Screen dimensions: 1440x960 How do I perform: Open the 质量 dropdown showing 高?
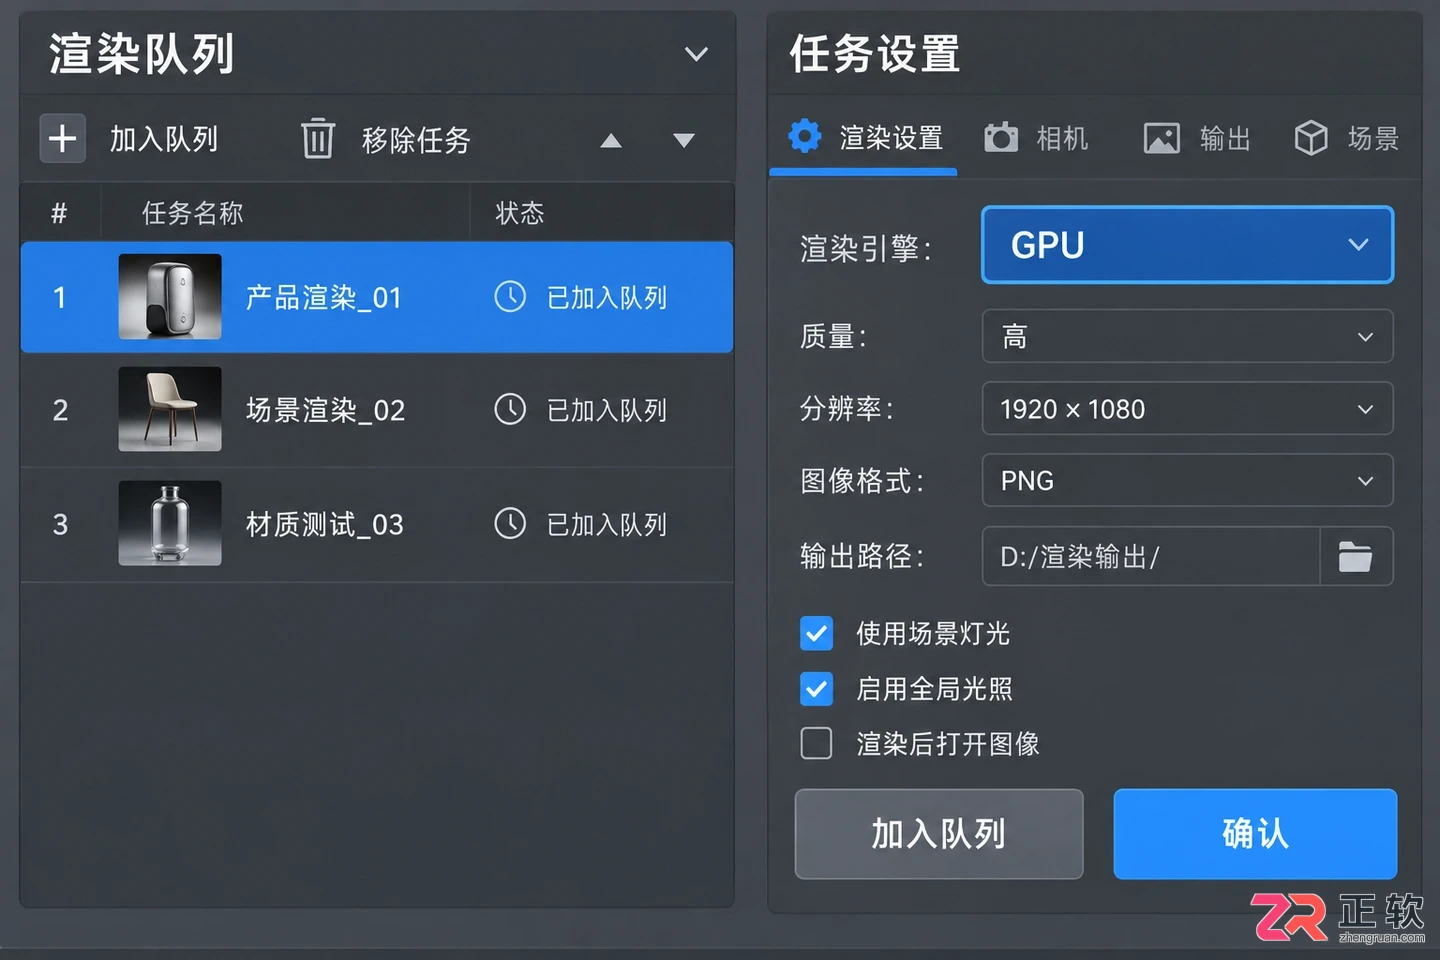pos(1187,336)
